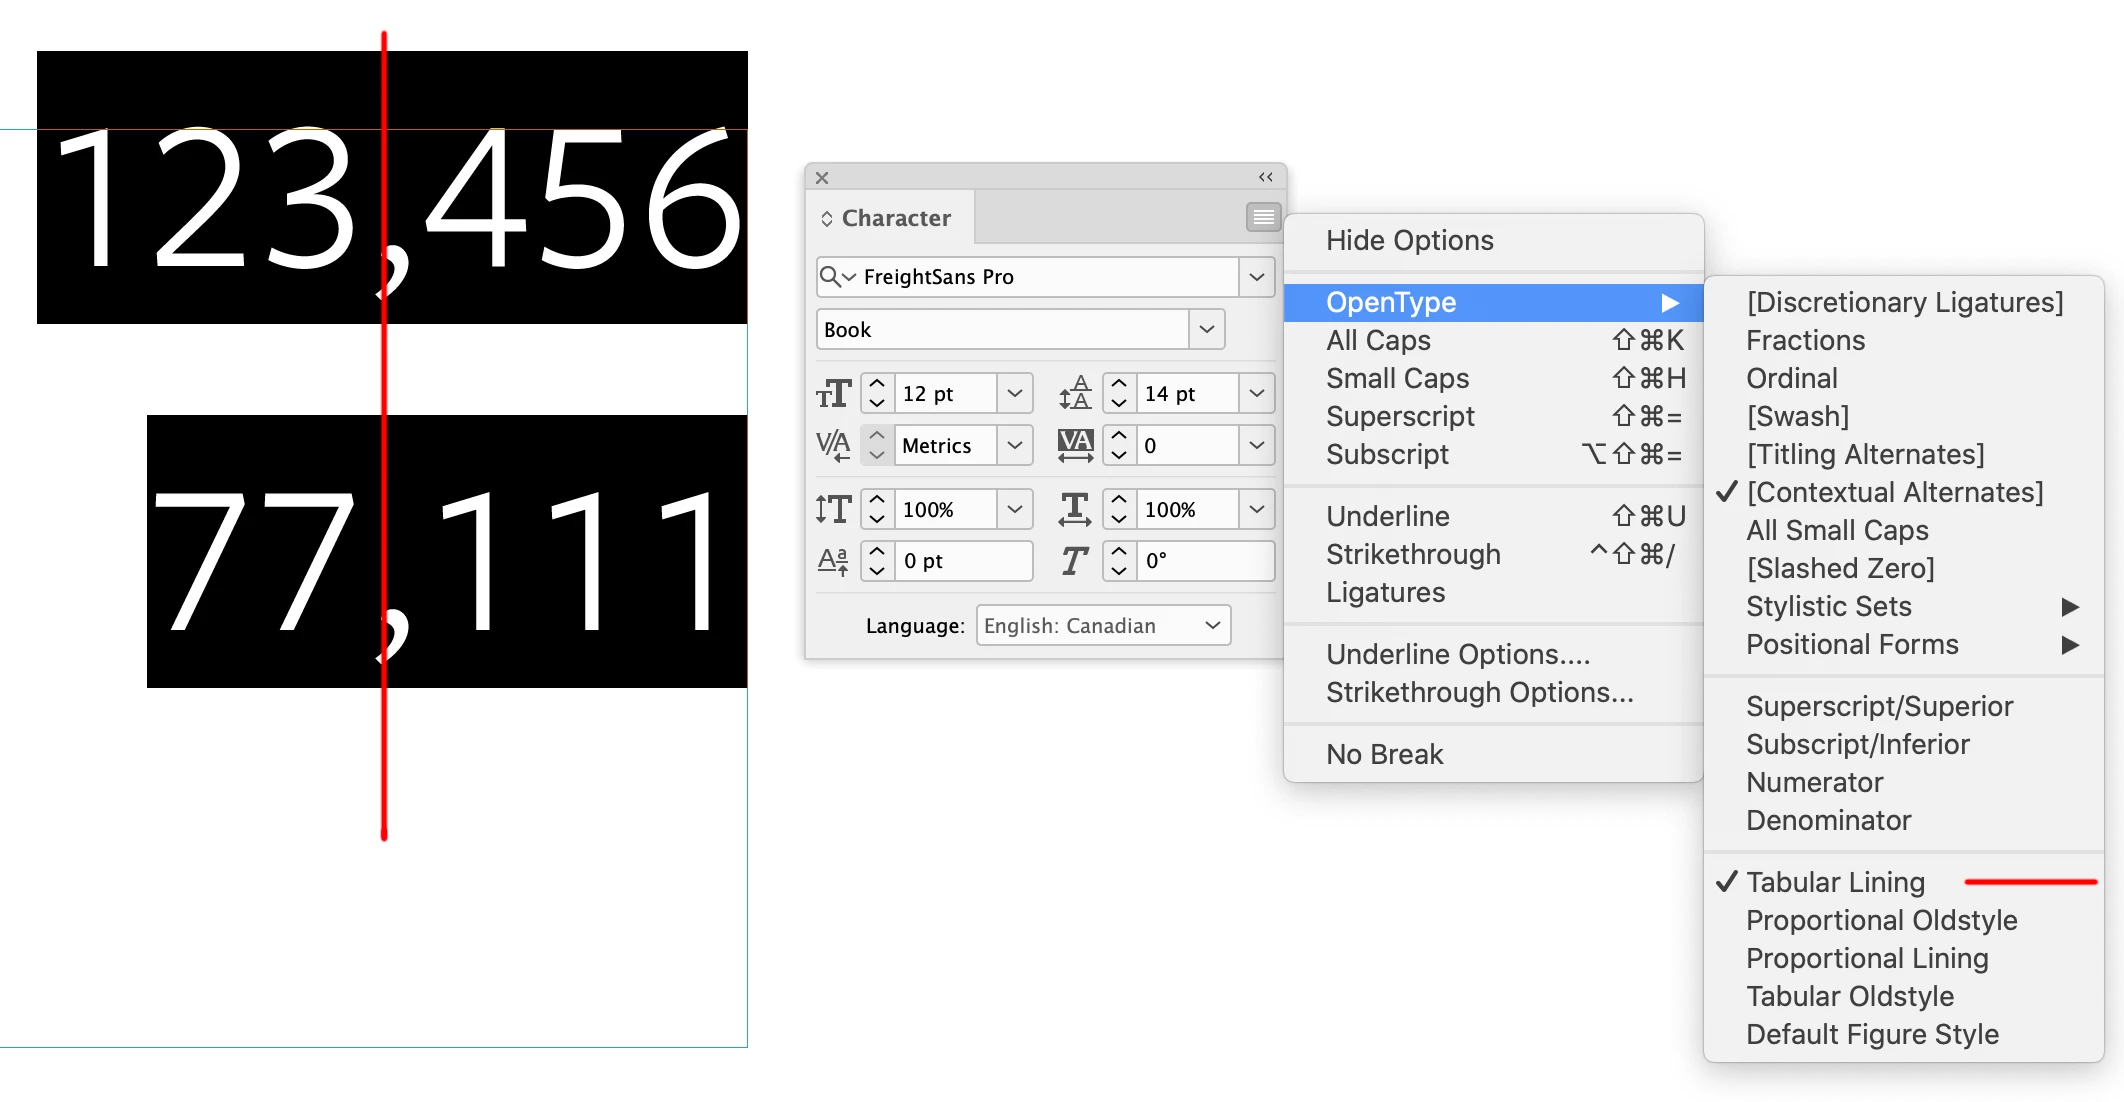Click the baseline shift 0 pt field

pyautogui.click(x=962, y=561)
